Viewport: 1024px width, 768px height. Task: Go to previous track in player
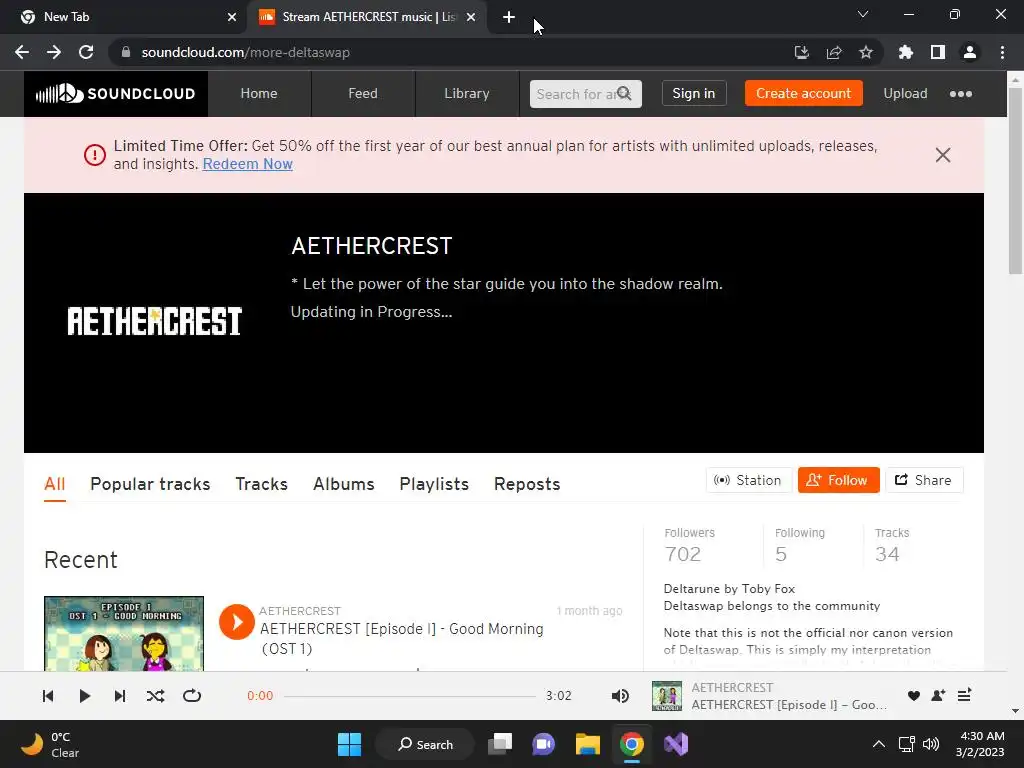pos(48,696)
